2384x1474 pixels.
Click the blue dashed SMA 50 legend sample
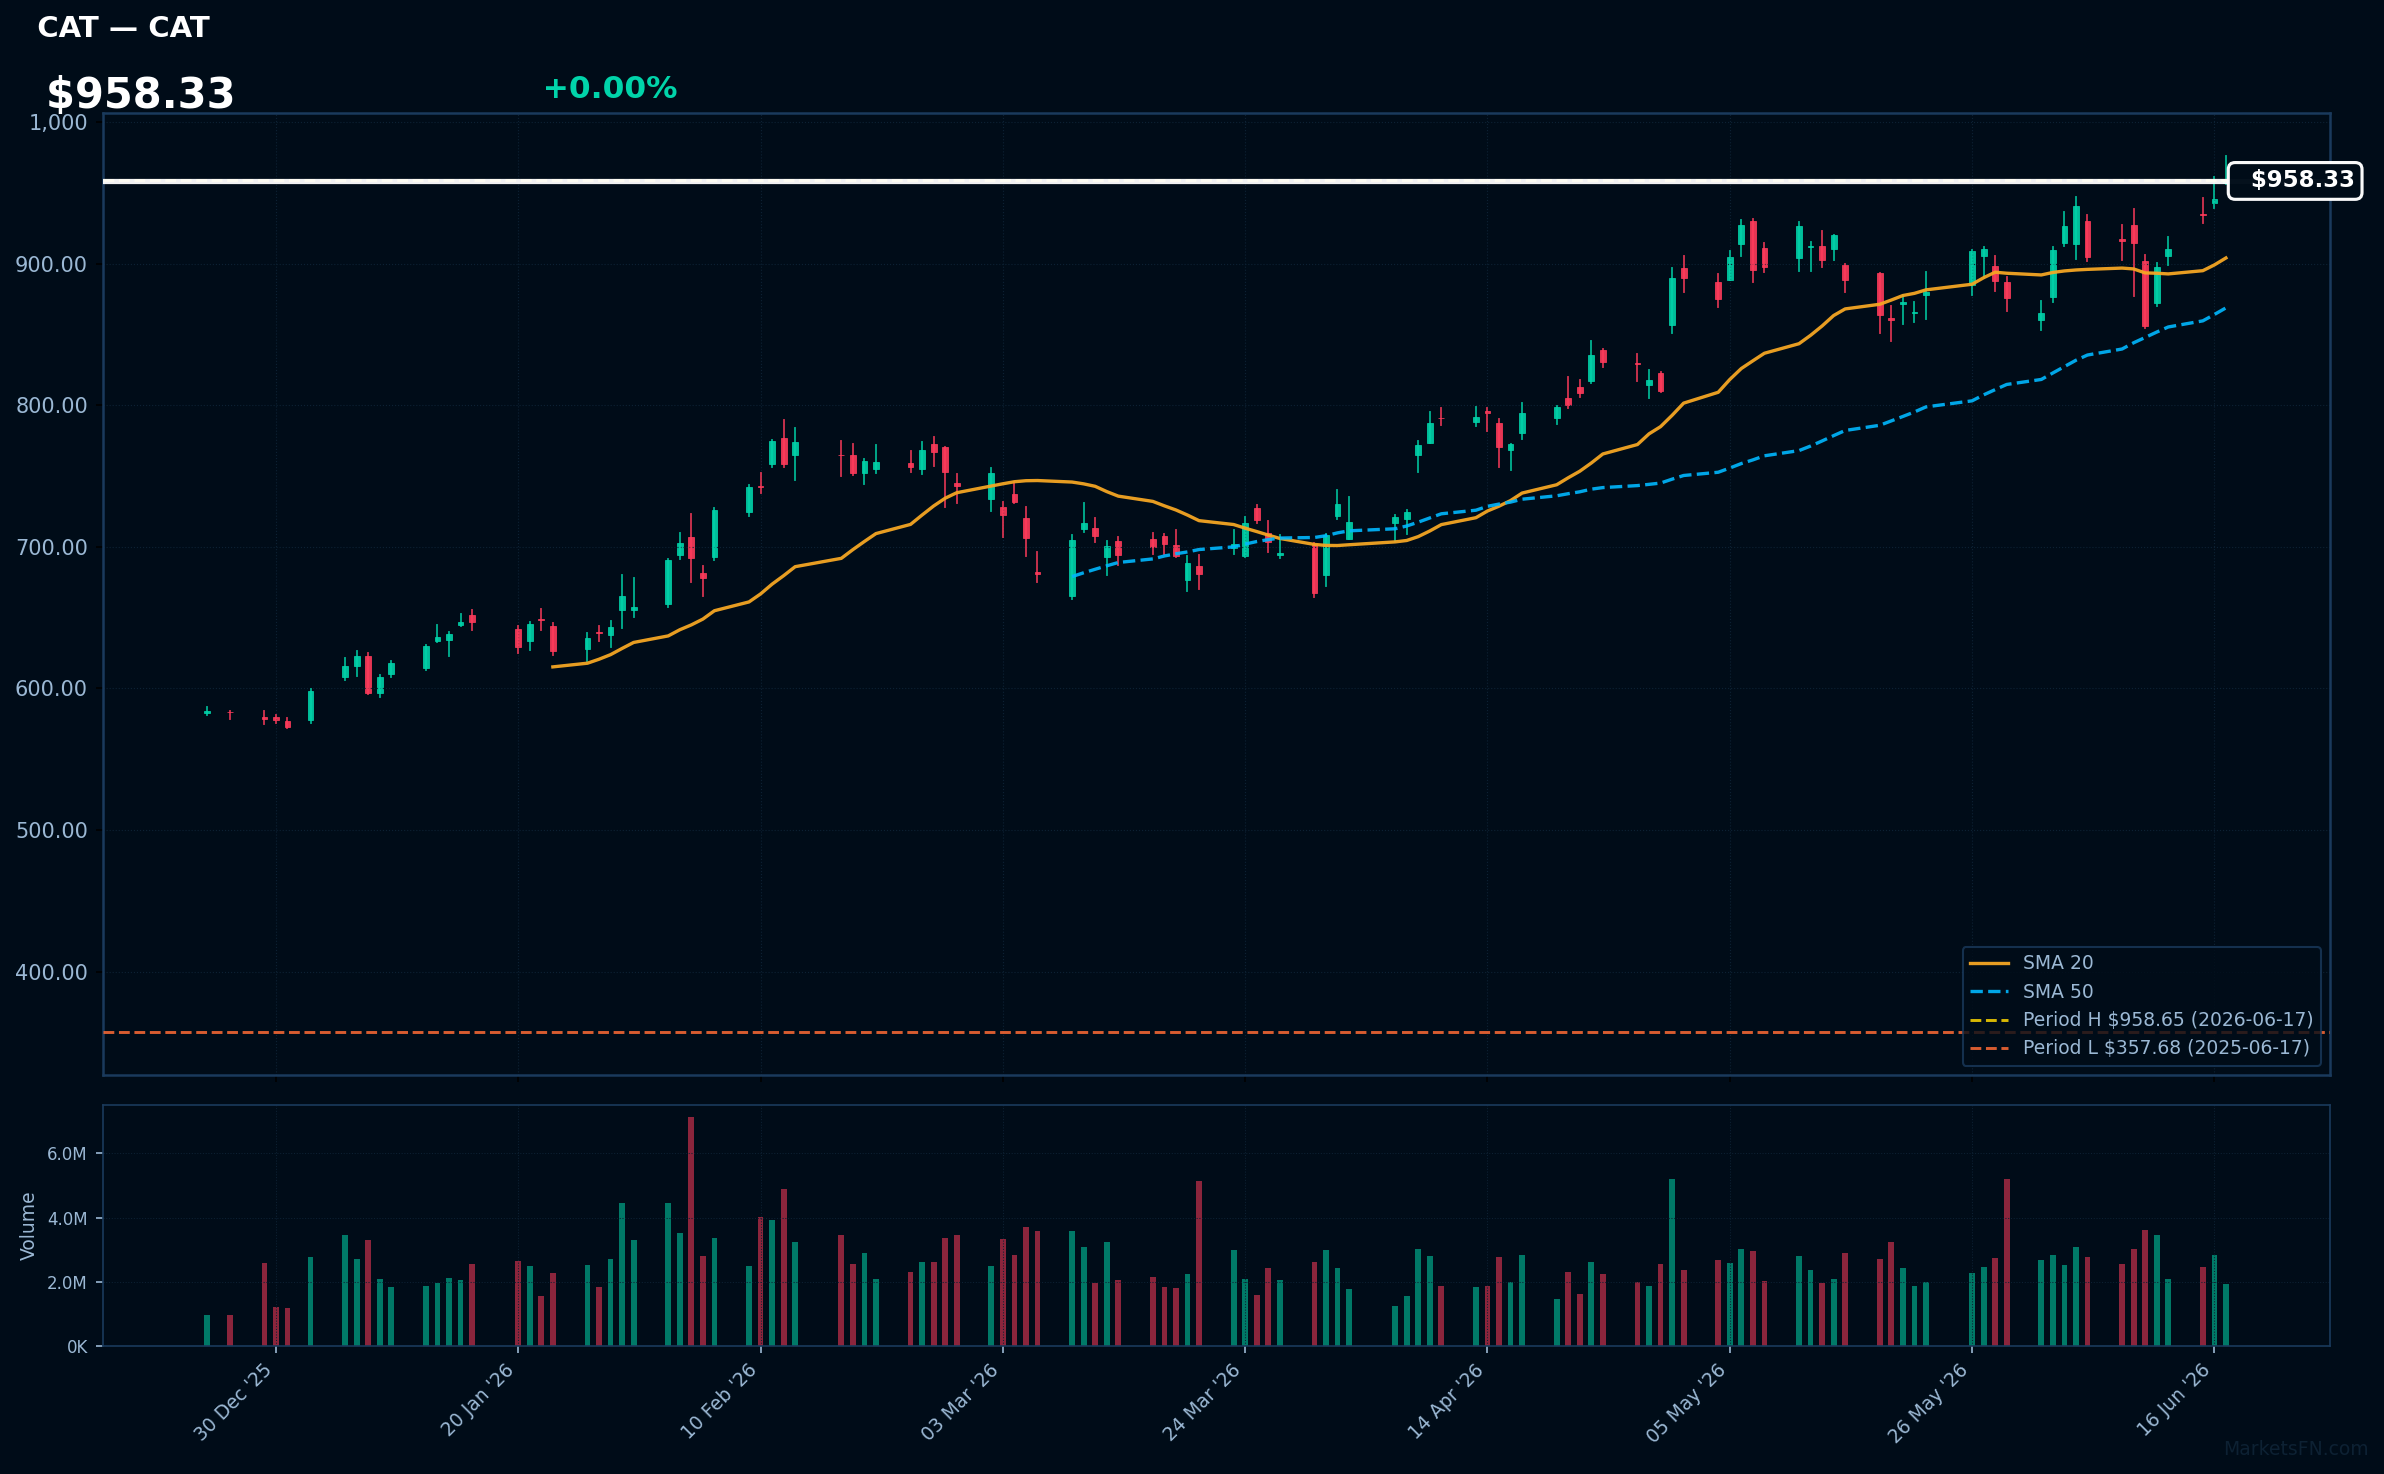point(1990,992)
